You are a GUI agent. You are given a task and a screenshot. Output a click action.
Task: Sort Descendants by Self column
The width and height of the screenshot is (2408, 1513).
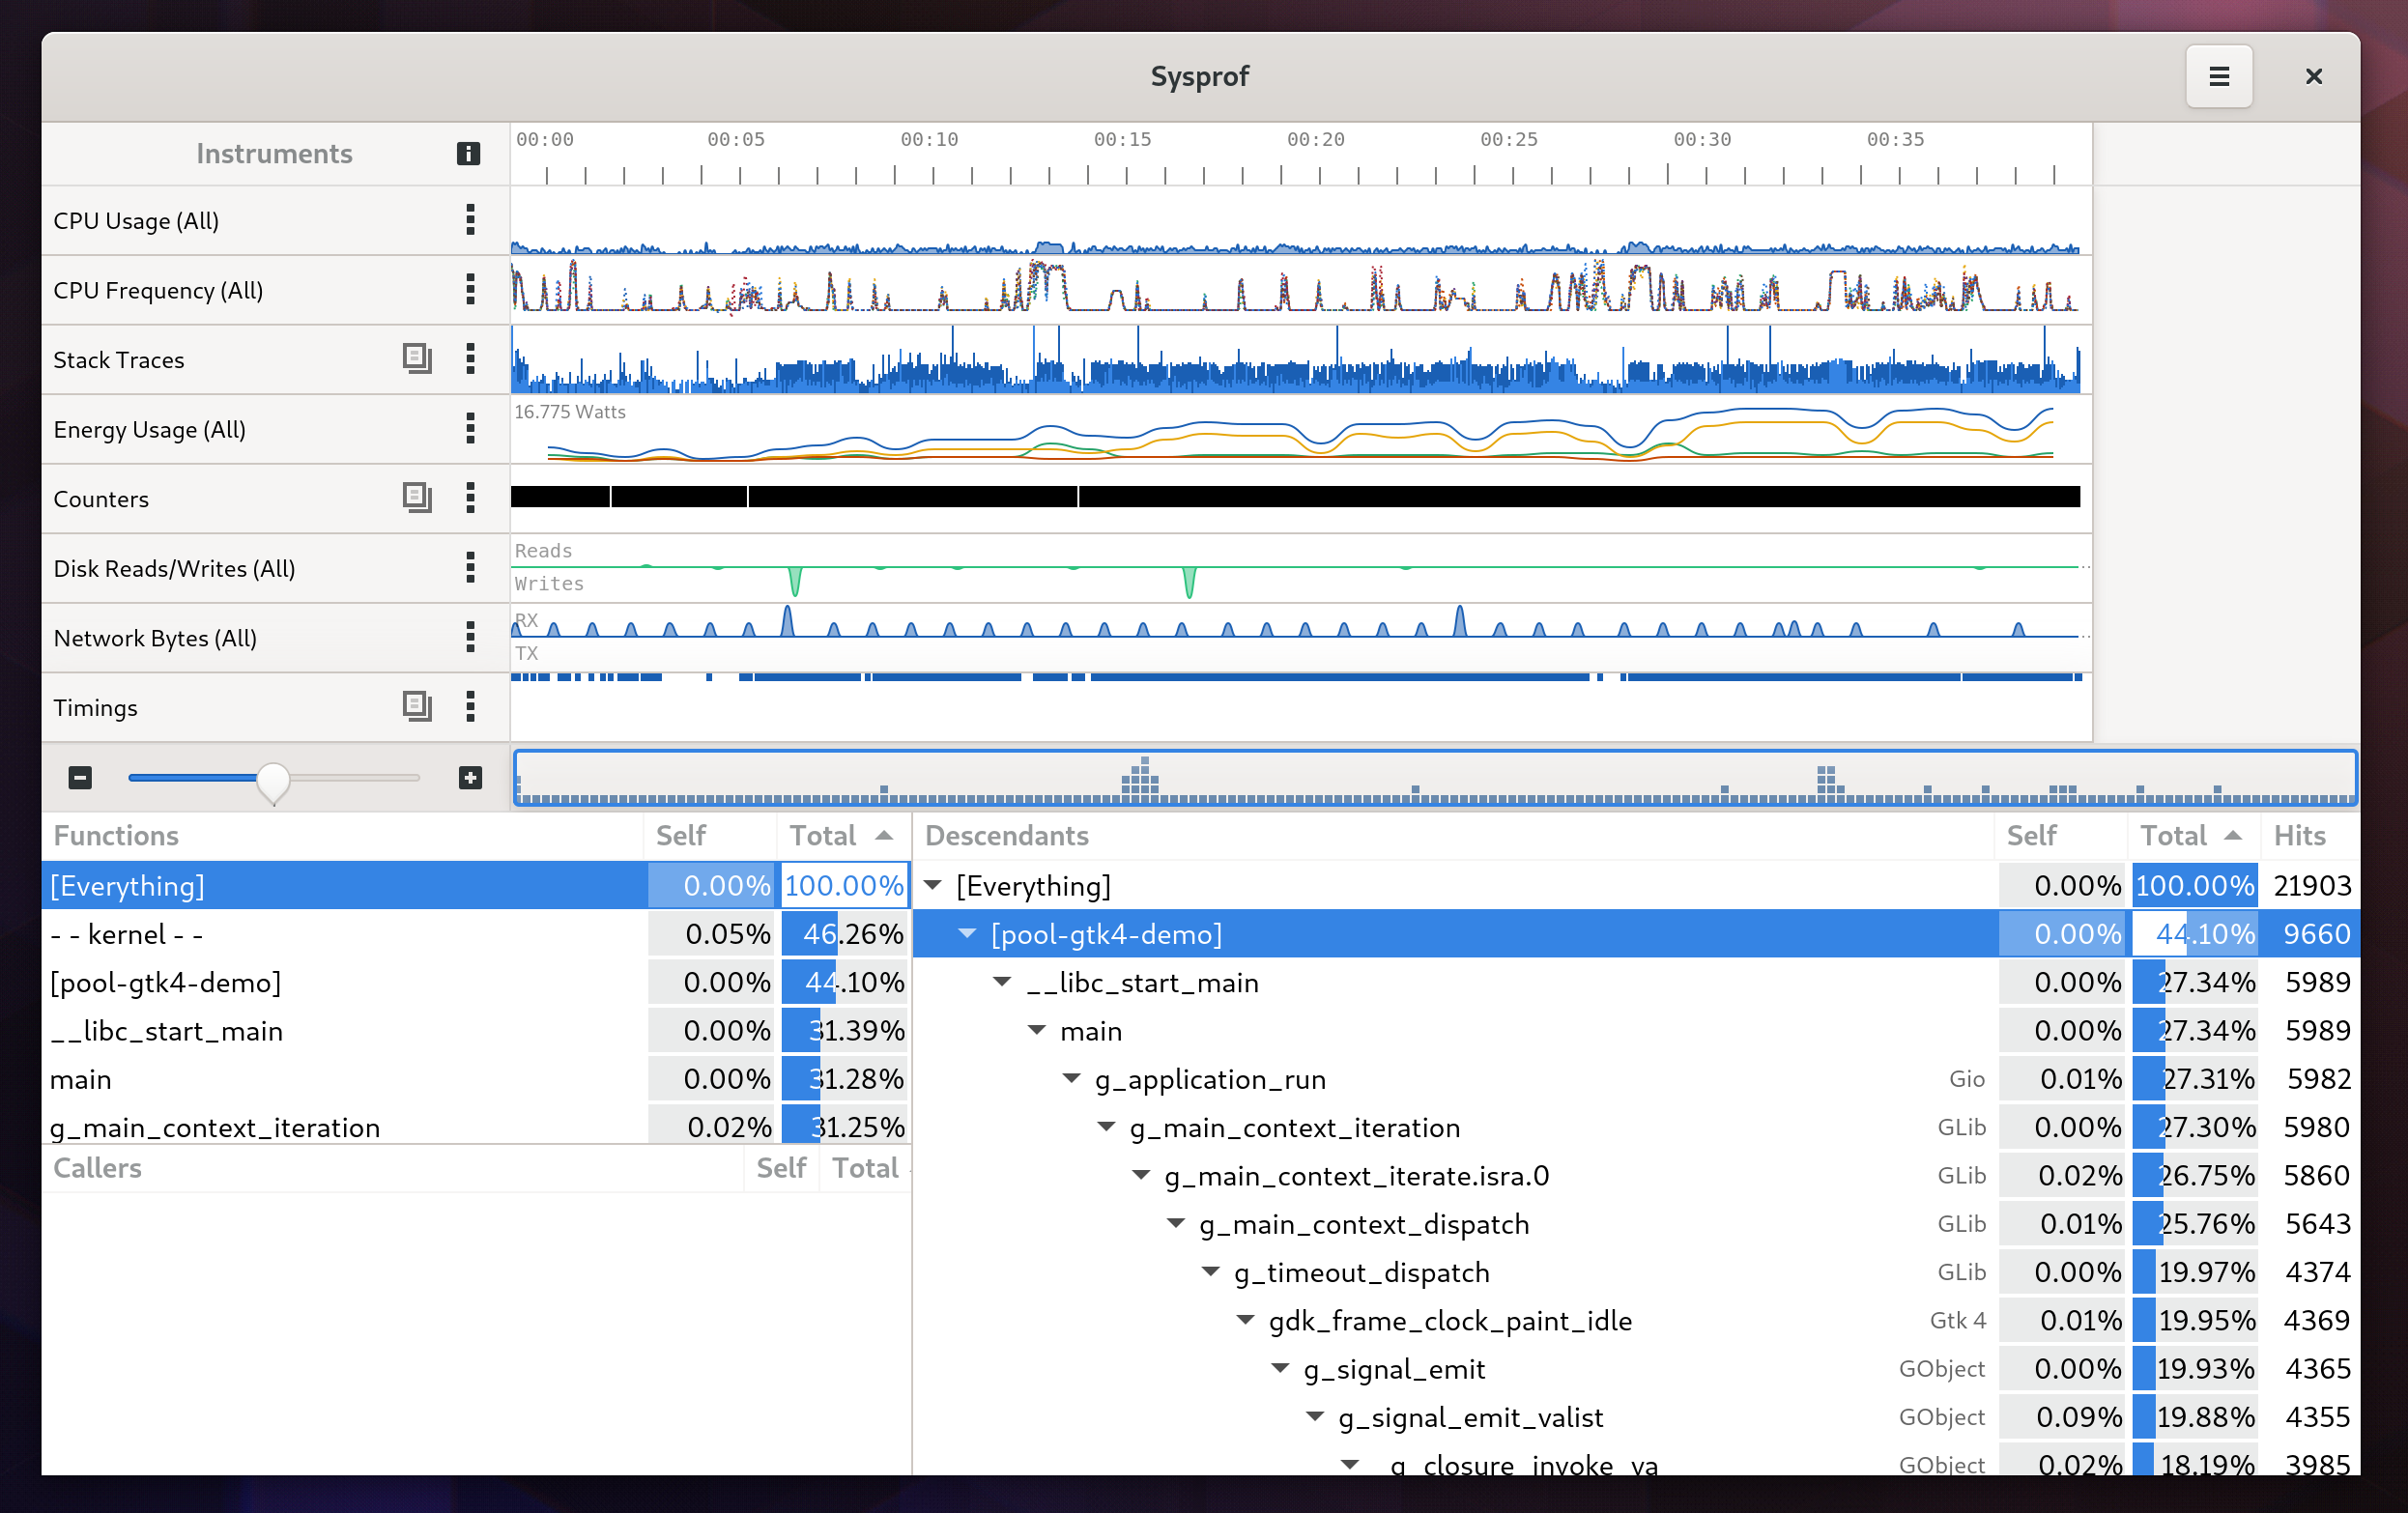pyautogui.click(x=2060, y=835)
